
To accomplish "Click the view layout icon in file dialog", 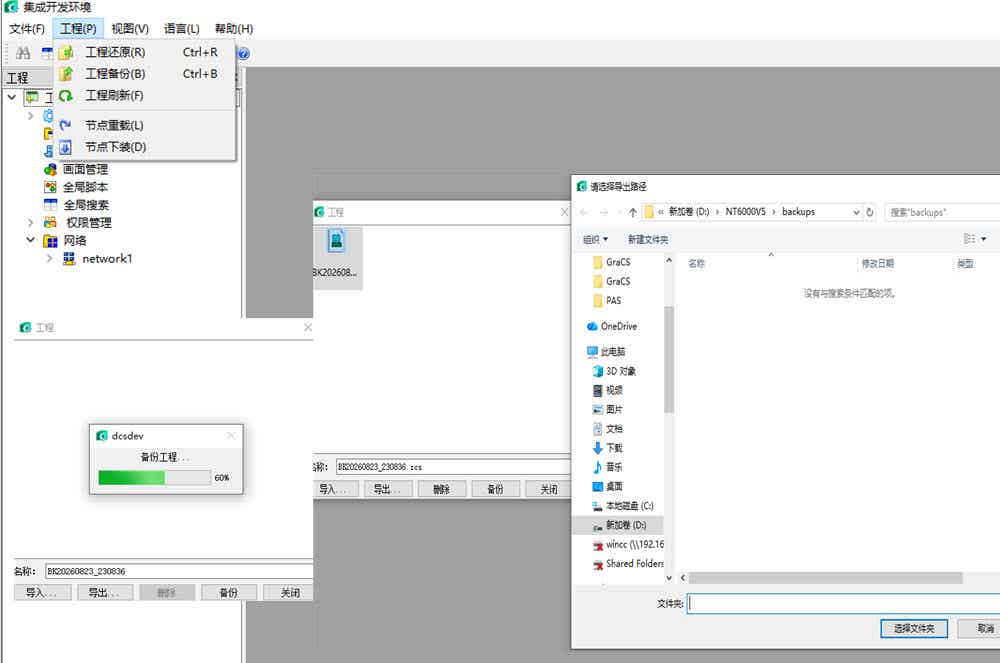I will [969, 238].
